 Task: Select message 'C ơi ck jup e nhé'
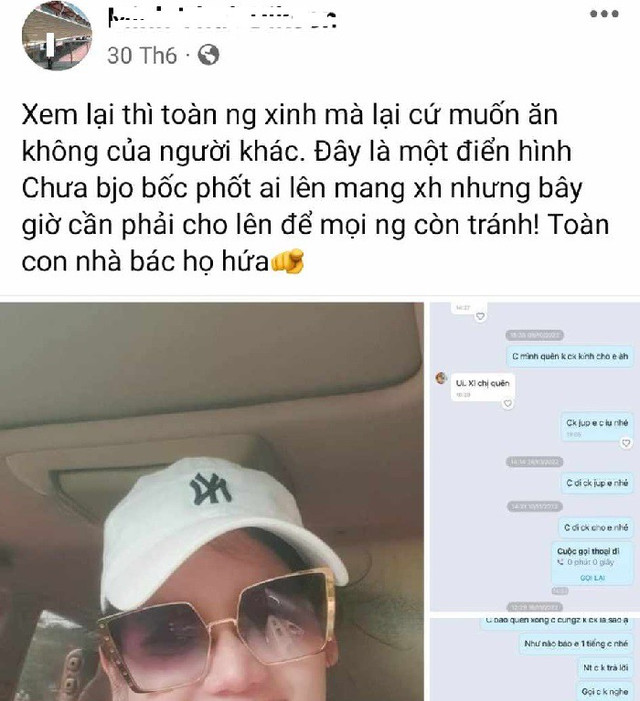[x=597, y=483]
